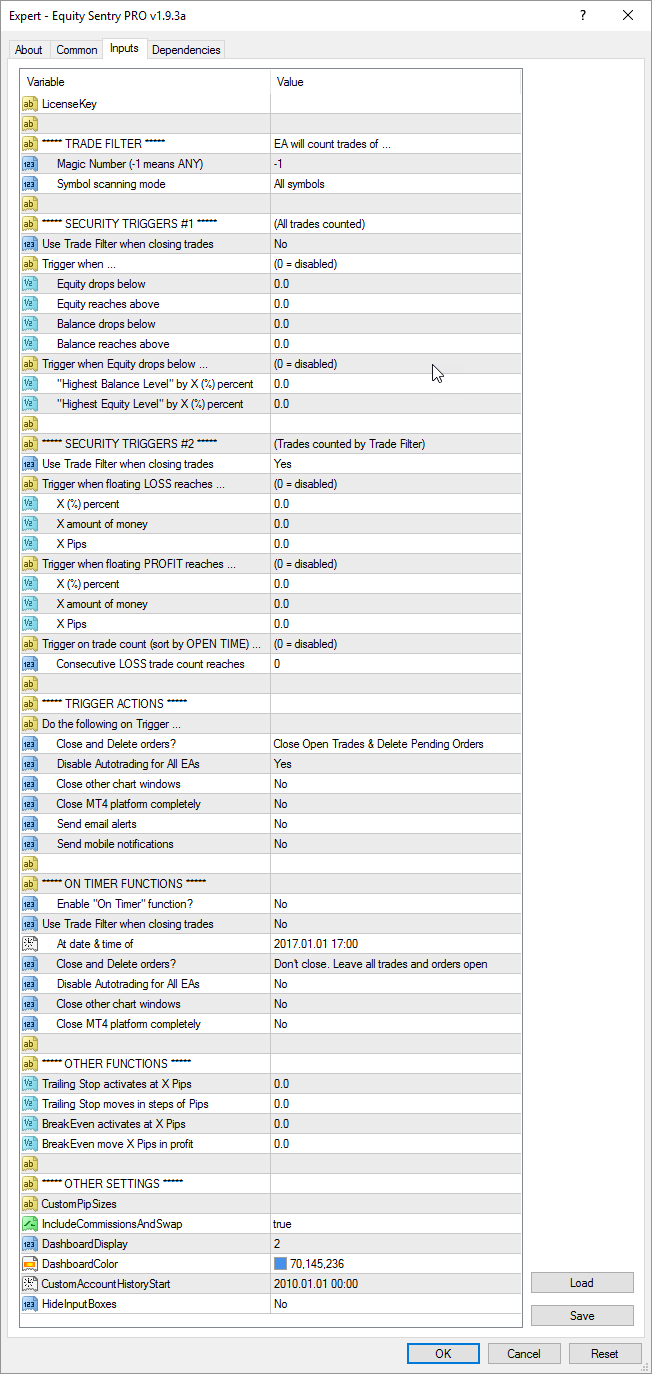Image resolution: width=652 pixels, height=1374 pixels.
Task: Click the icon beside Trailing Stop activates at X Pips
Action: click(x=29, y=1084)
